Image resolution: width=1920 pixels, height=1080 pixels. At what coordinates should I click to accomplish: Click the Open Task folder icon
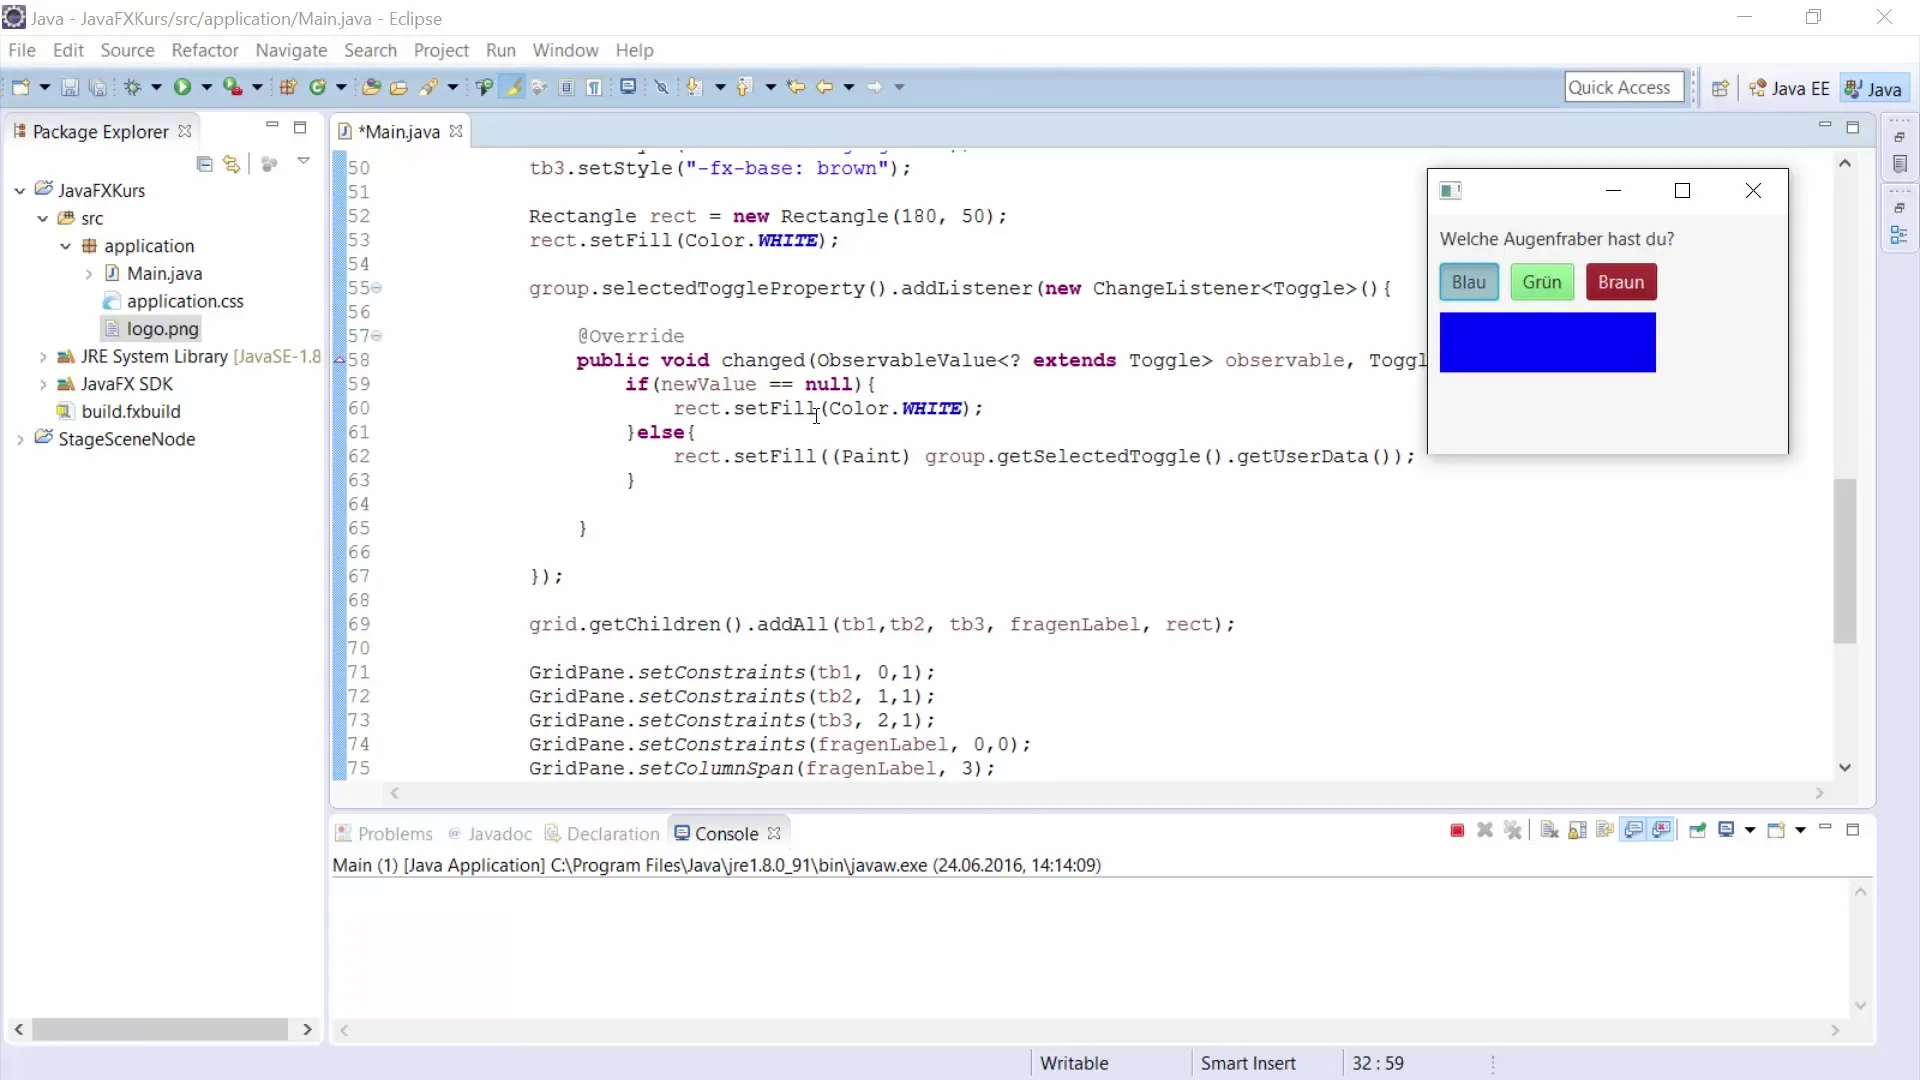pyautogui.click(x=398, y=87)
